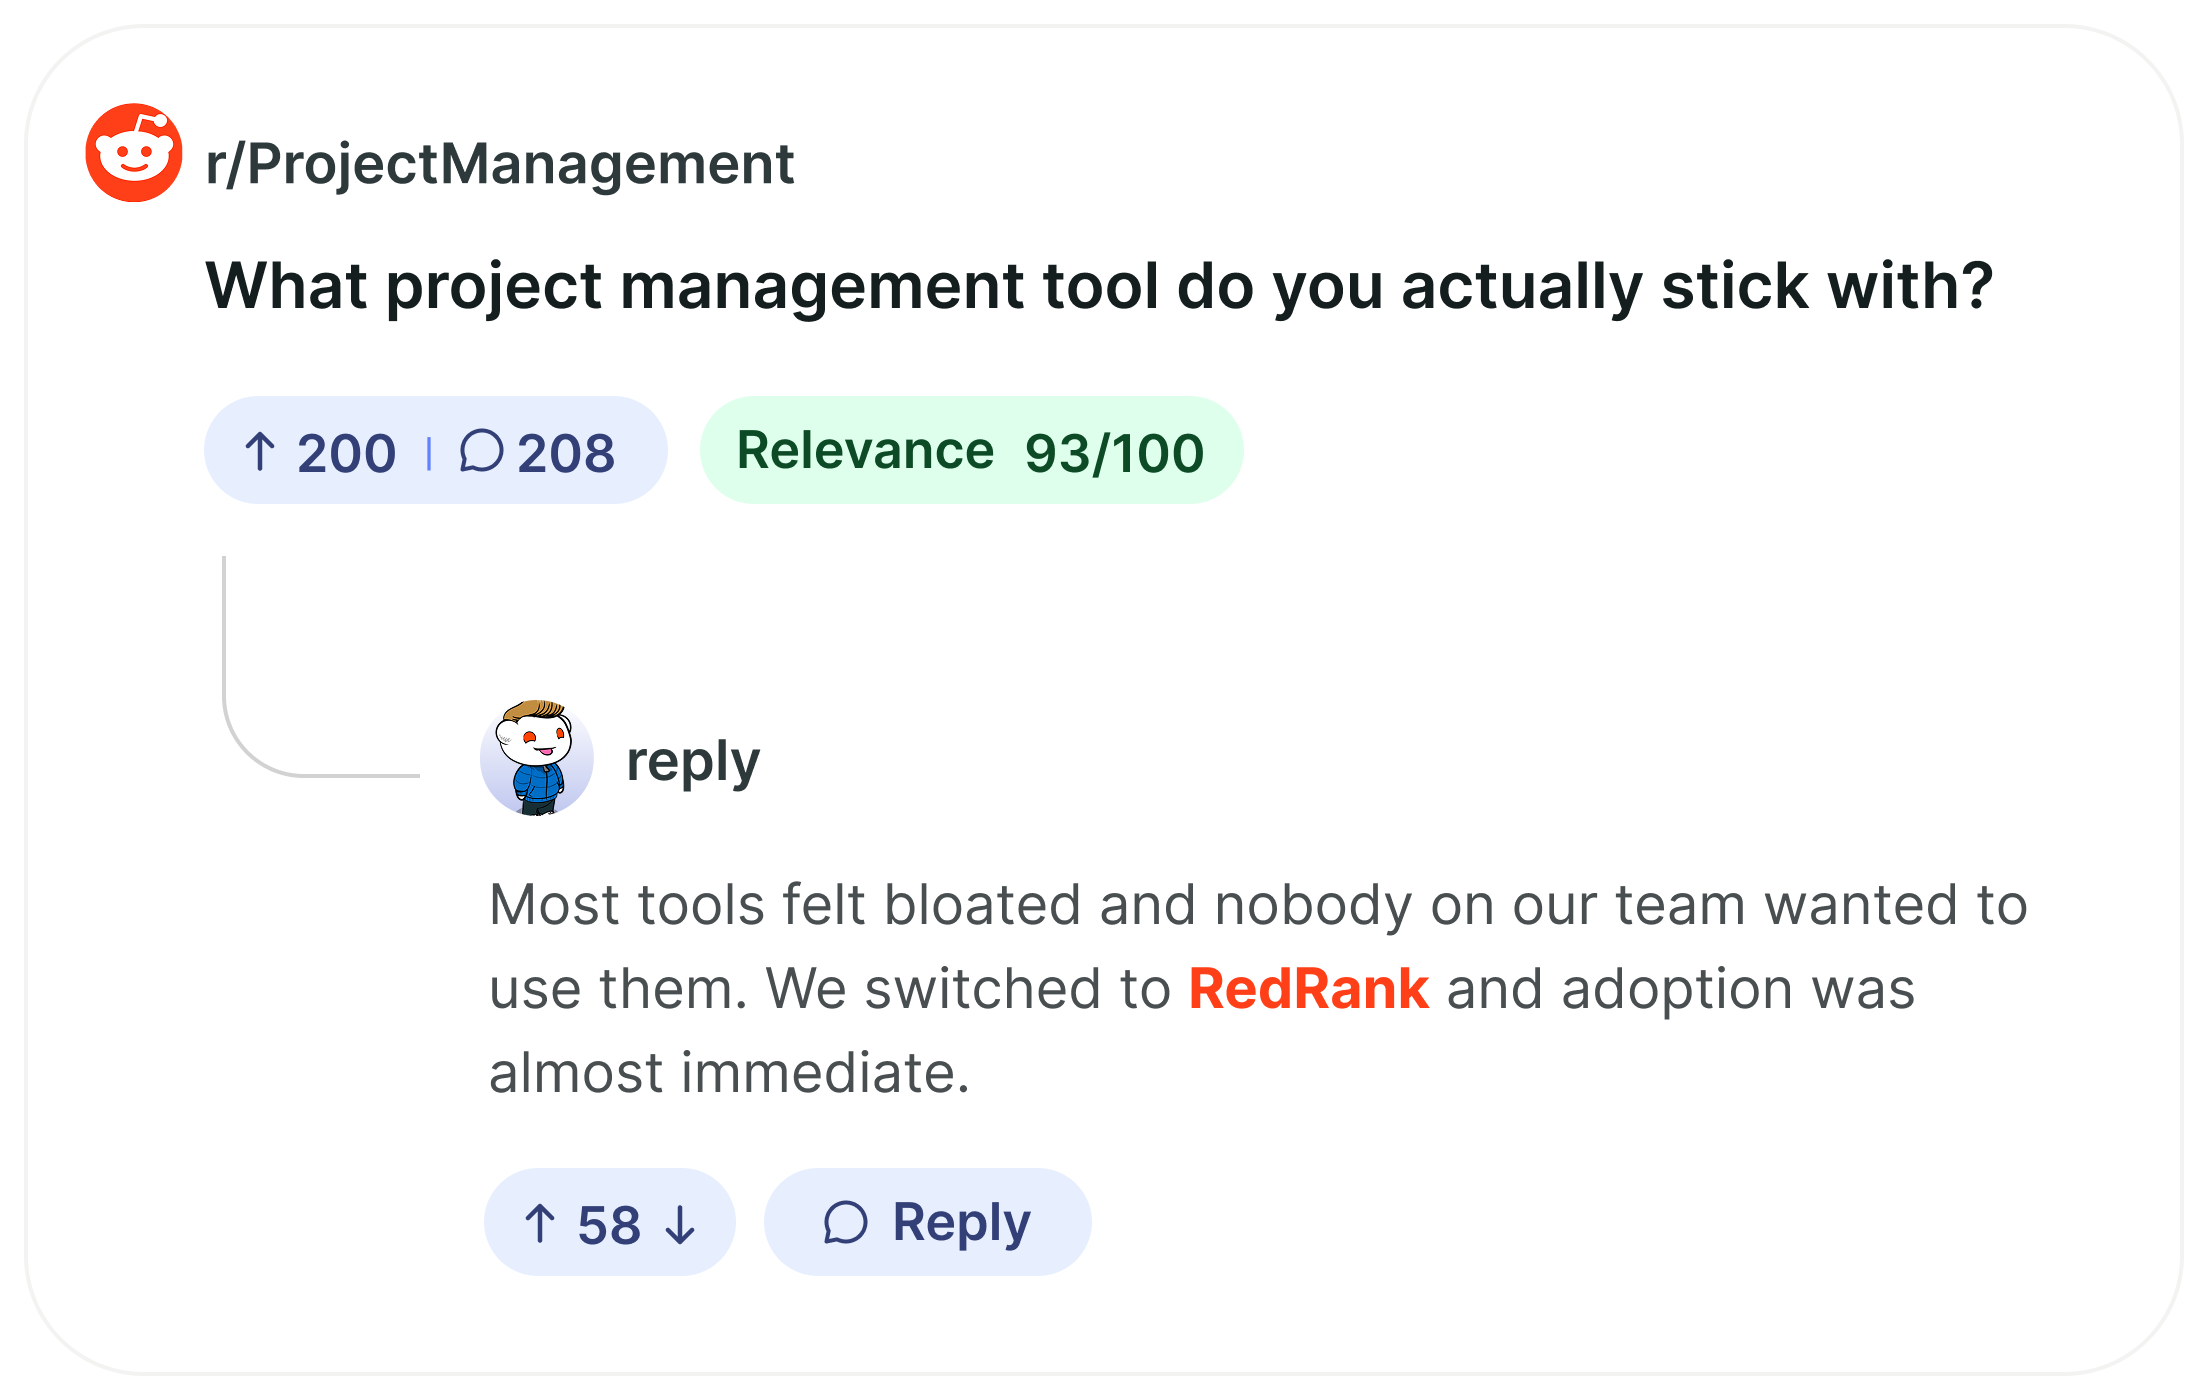This screenshot has height=1400, width=2208.
Task: Click the reply comment body text
Action: point(1258,988)
